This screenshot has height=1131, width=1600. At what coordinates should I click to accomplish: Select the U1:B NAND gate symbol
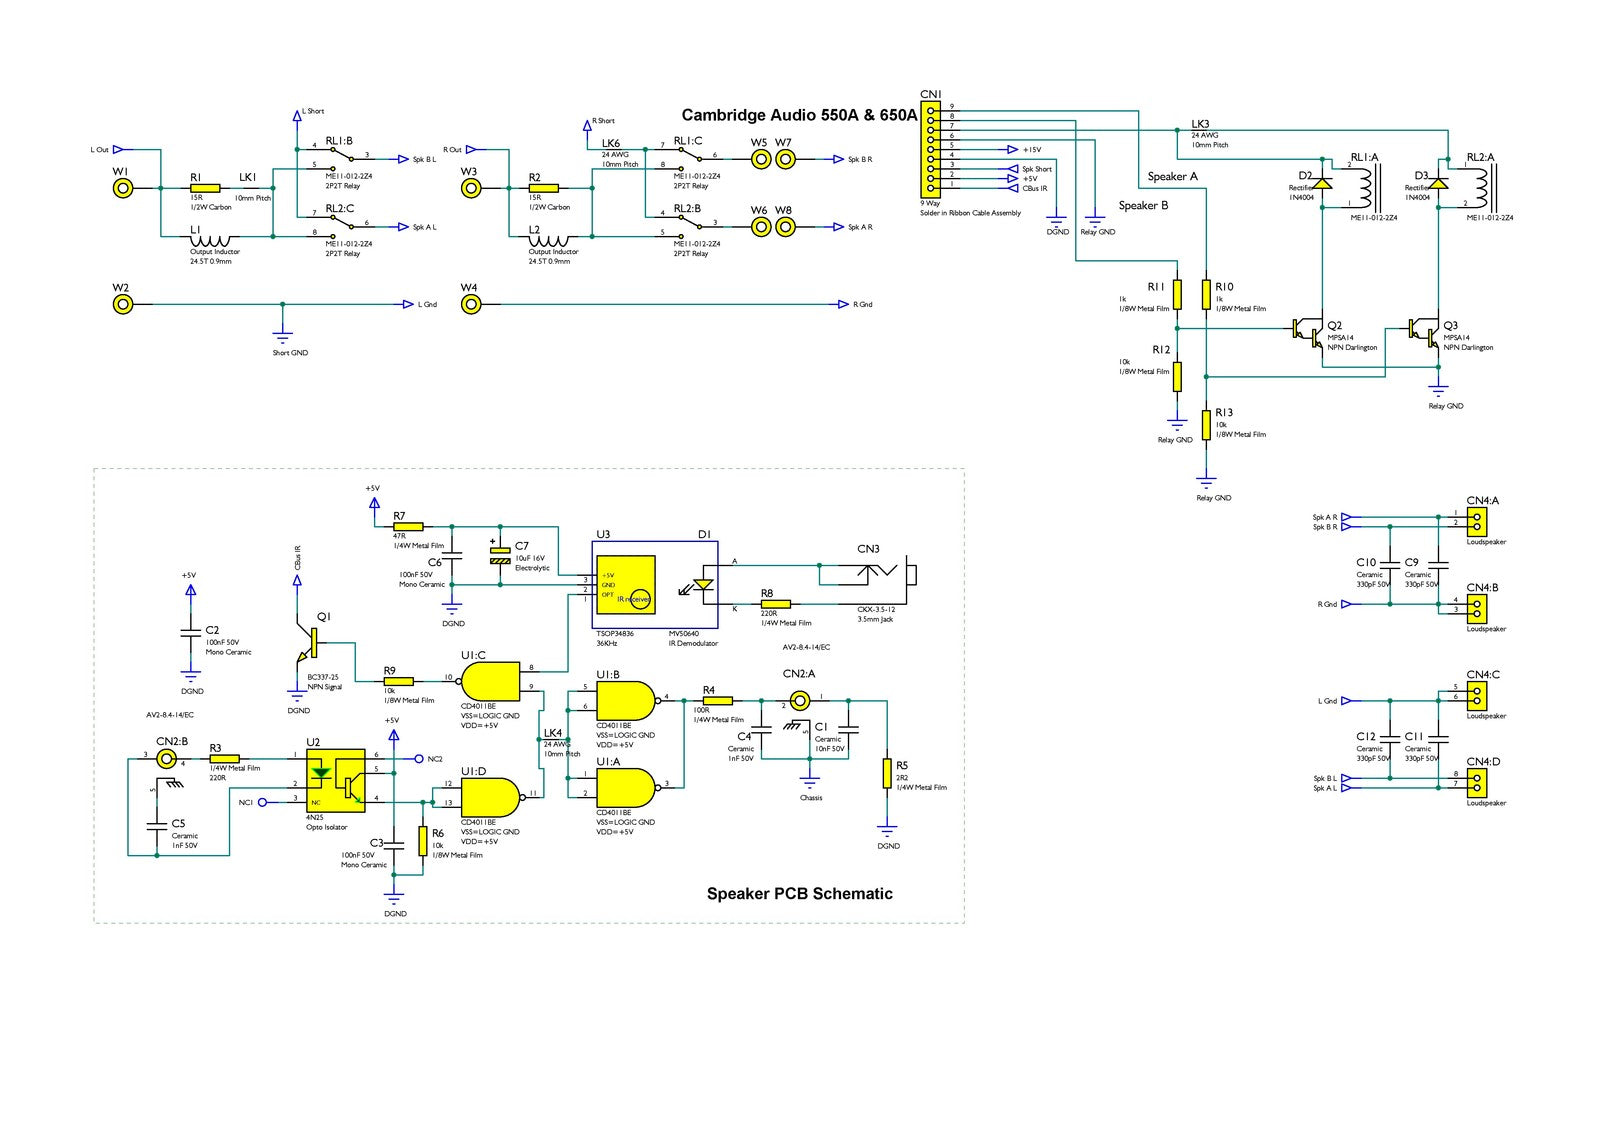coord(626,700)
